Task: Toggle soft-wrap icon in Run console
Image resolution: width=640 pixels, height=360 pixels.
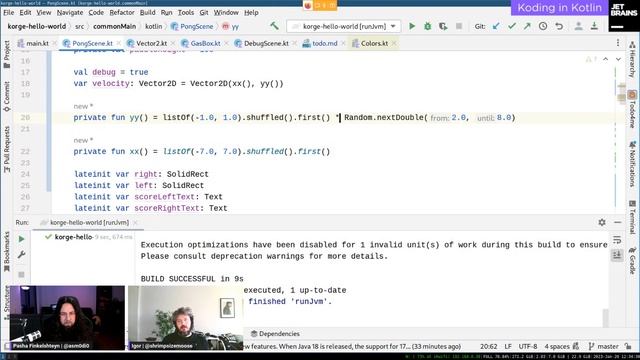Action: [617, 240]
